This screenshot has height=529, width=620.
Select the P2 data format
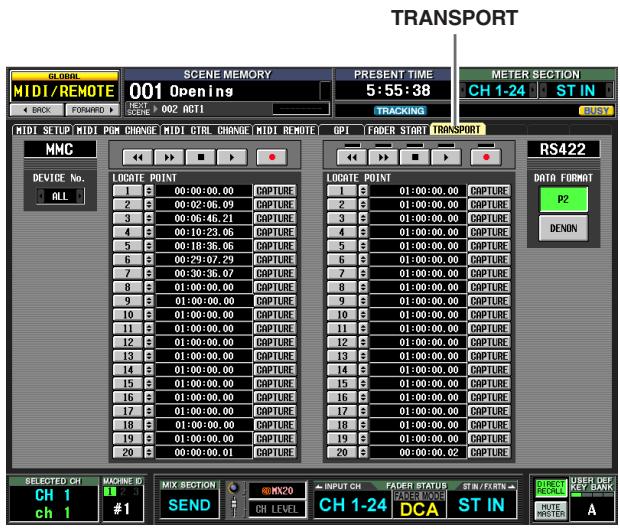coord(563,199)
